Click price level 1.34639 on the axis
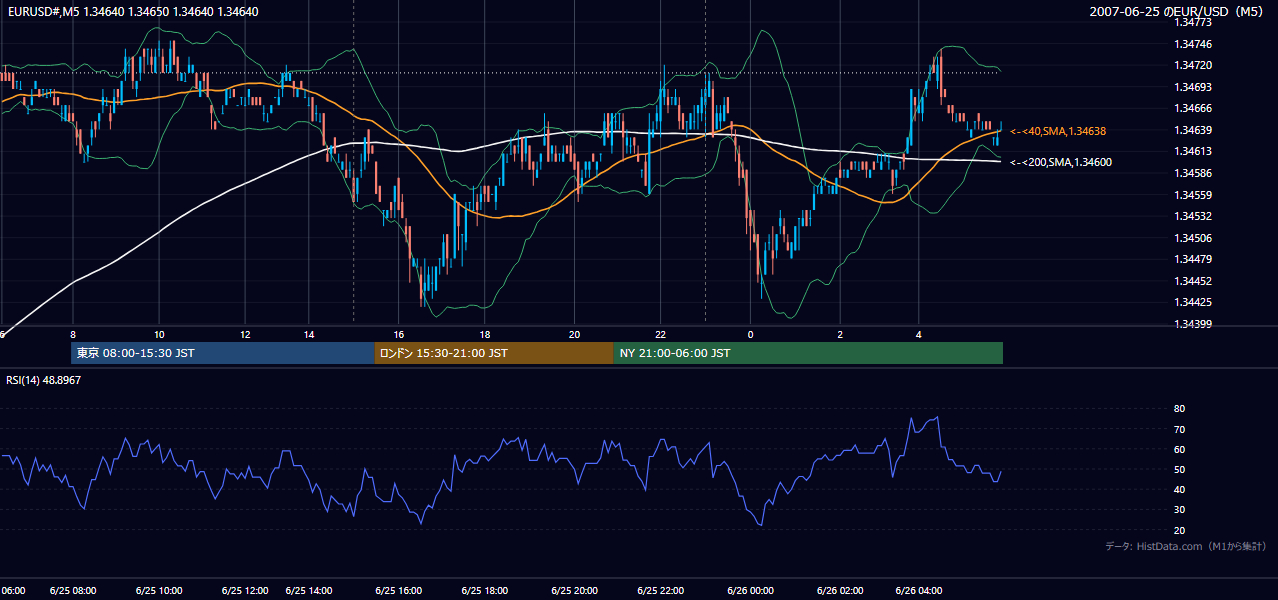The image size is (1278, 600). click(1194, 130)
